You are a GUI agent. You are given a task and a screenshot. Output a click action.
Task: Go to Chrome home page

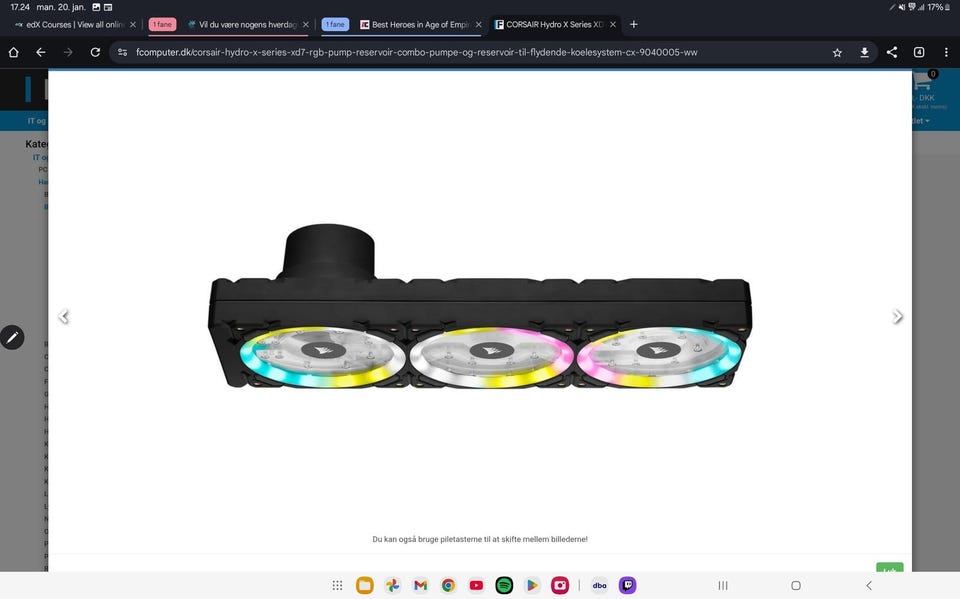[13, 53]
